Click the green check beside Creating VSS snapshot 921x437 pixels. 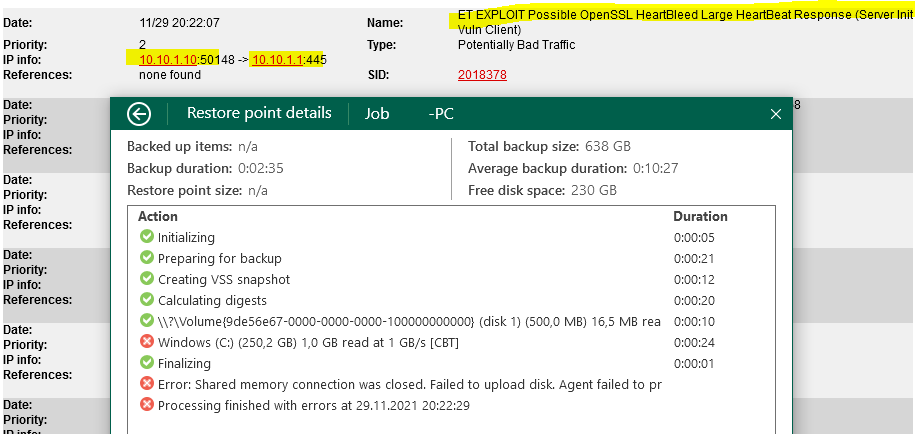click(x=147, y=279)
